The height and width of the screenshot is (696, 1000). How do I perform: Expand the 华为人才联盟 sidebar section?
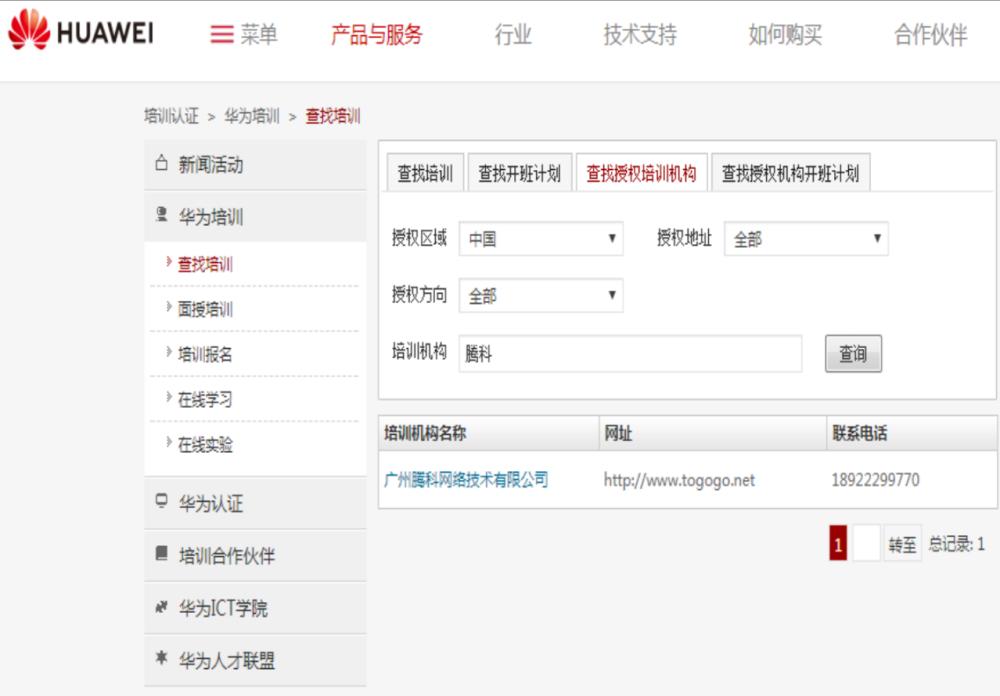255,660
